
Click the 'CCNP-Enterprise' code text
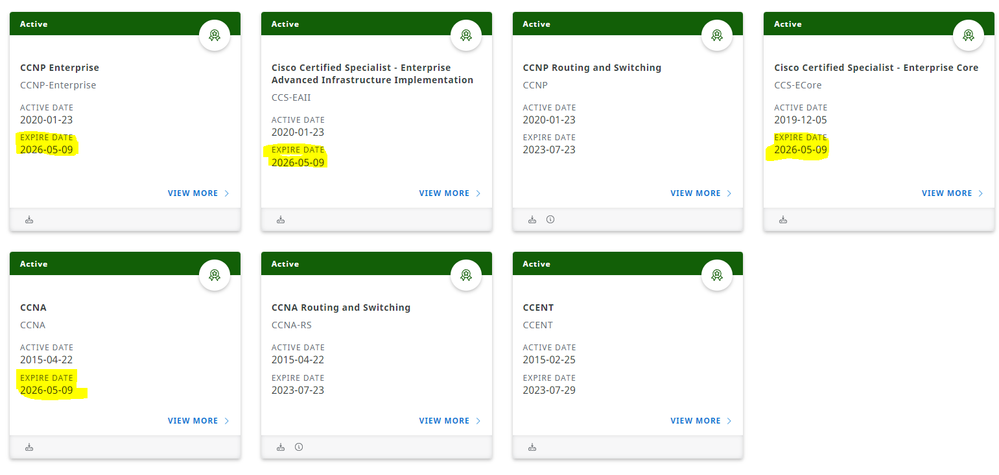pyautogui.click(x=58, y=85)
